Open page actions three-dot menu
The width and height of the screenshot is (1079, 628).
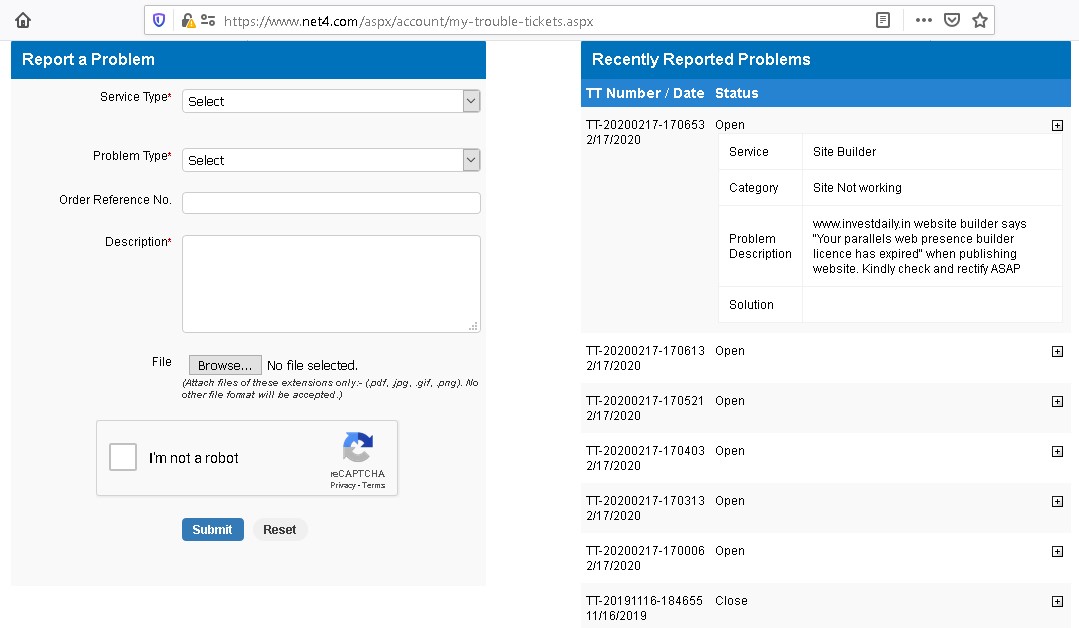[x=923, y=20]
